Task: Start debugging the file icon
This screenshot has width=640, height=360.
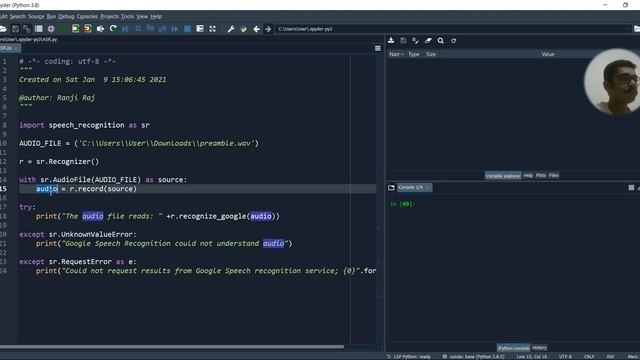Action: [x=125, y=29]
